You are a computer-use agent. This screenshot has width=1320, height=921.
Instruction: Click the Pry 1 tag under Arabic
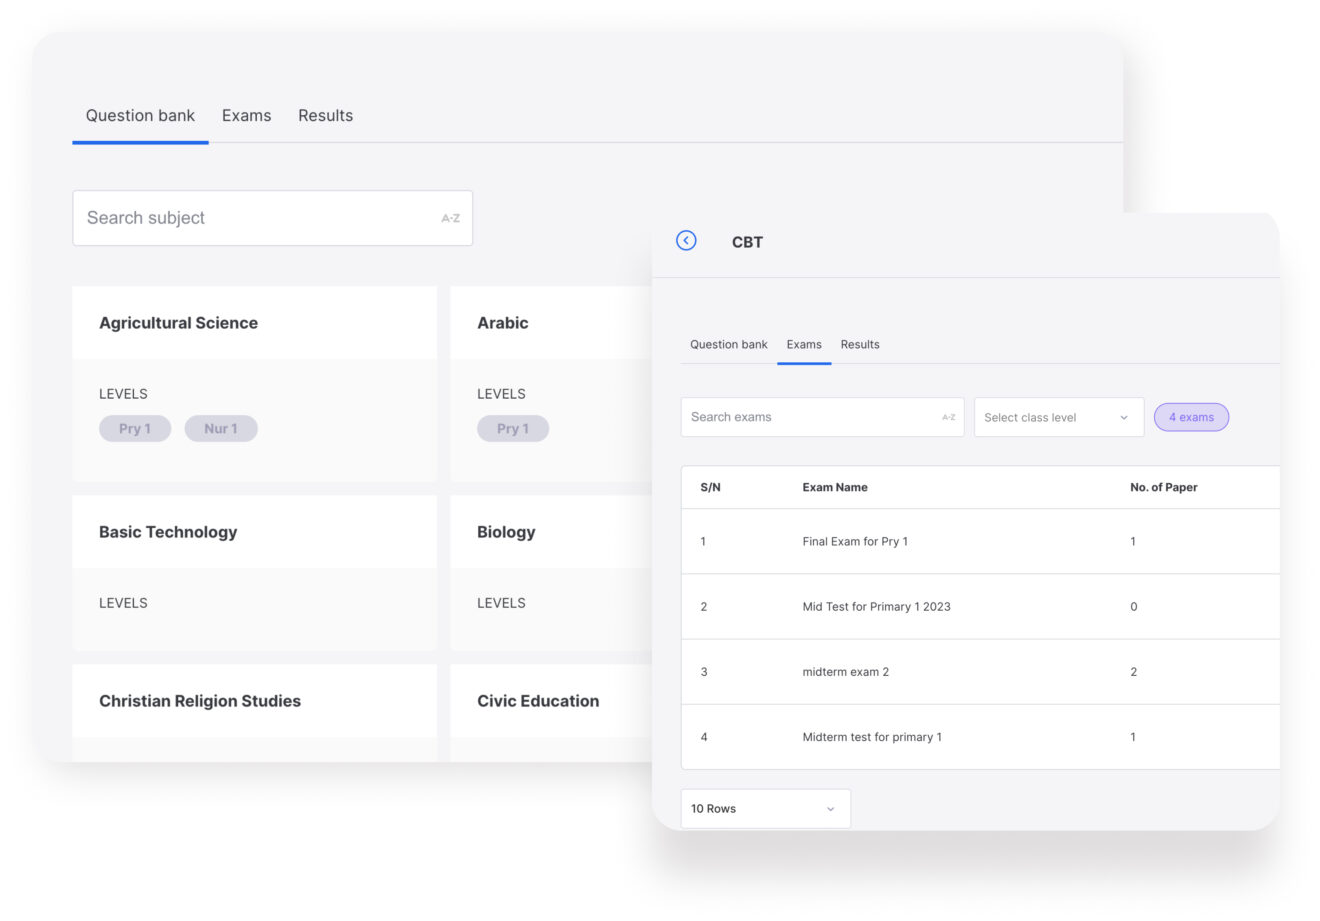[513, 428]
